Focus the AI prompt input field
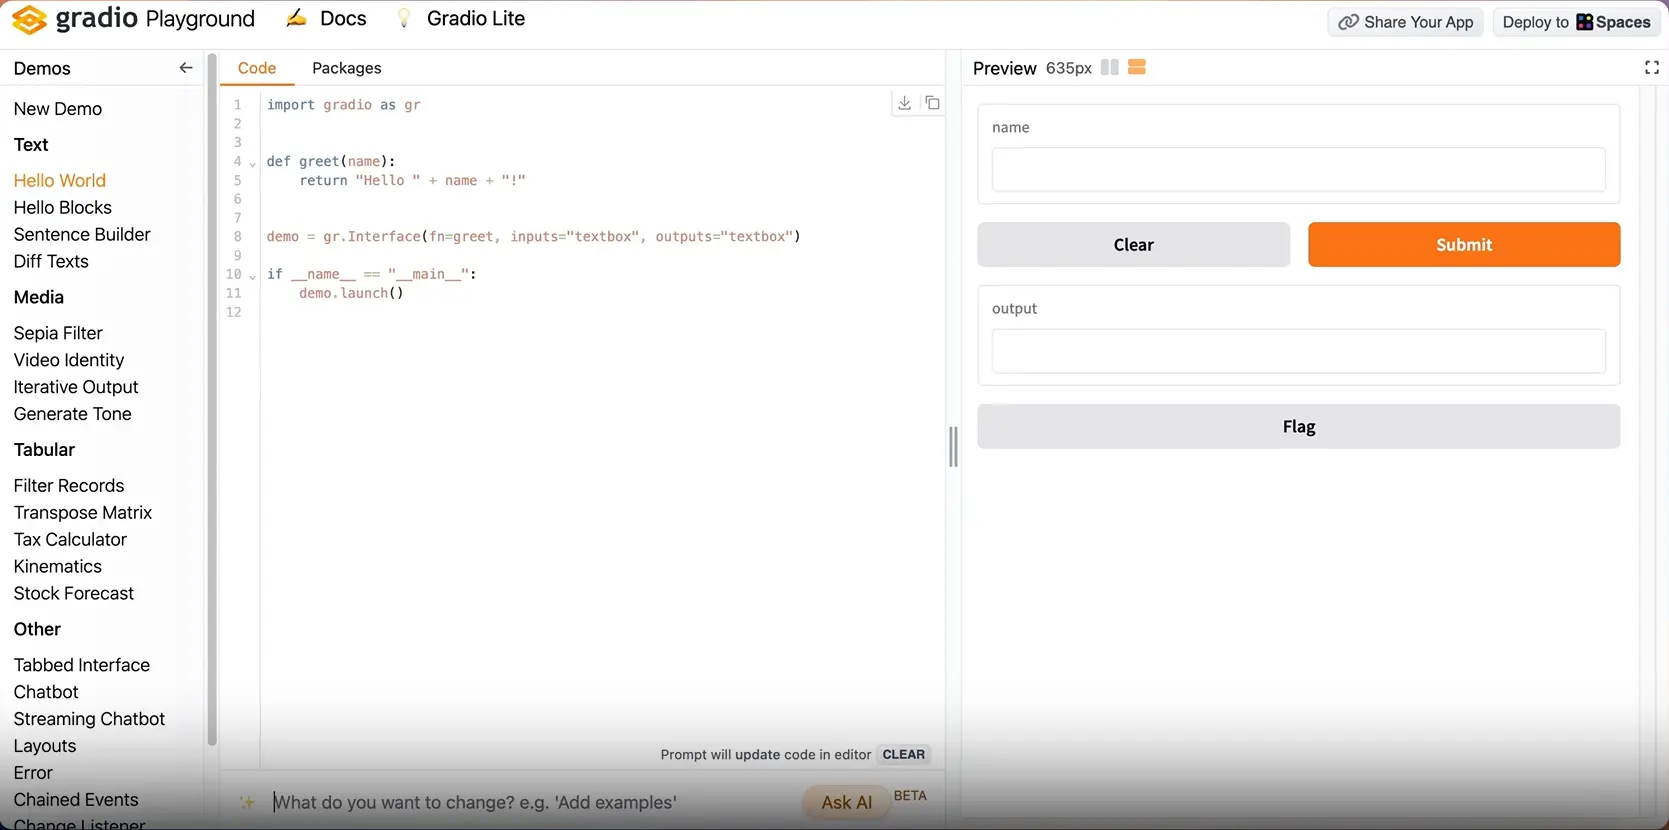The height and width of the screenshot is (830, 1669). pos(534,803)
